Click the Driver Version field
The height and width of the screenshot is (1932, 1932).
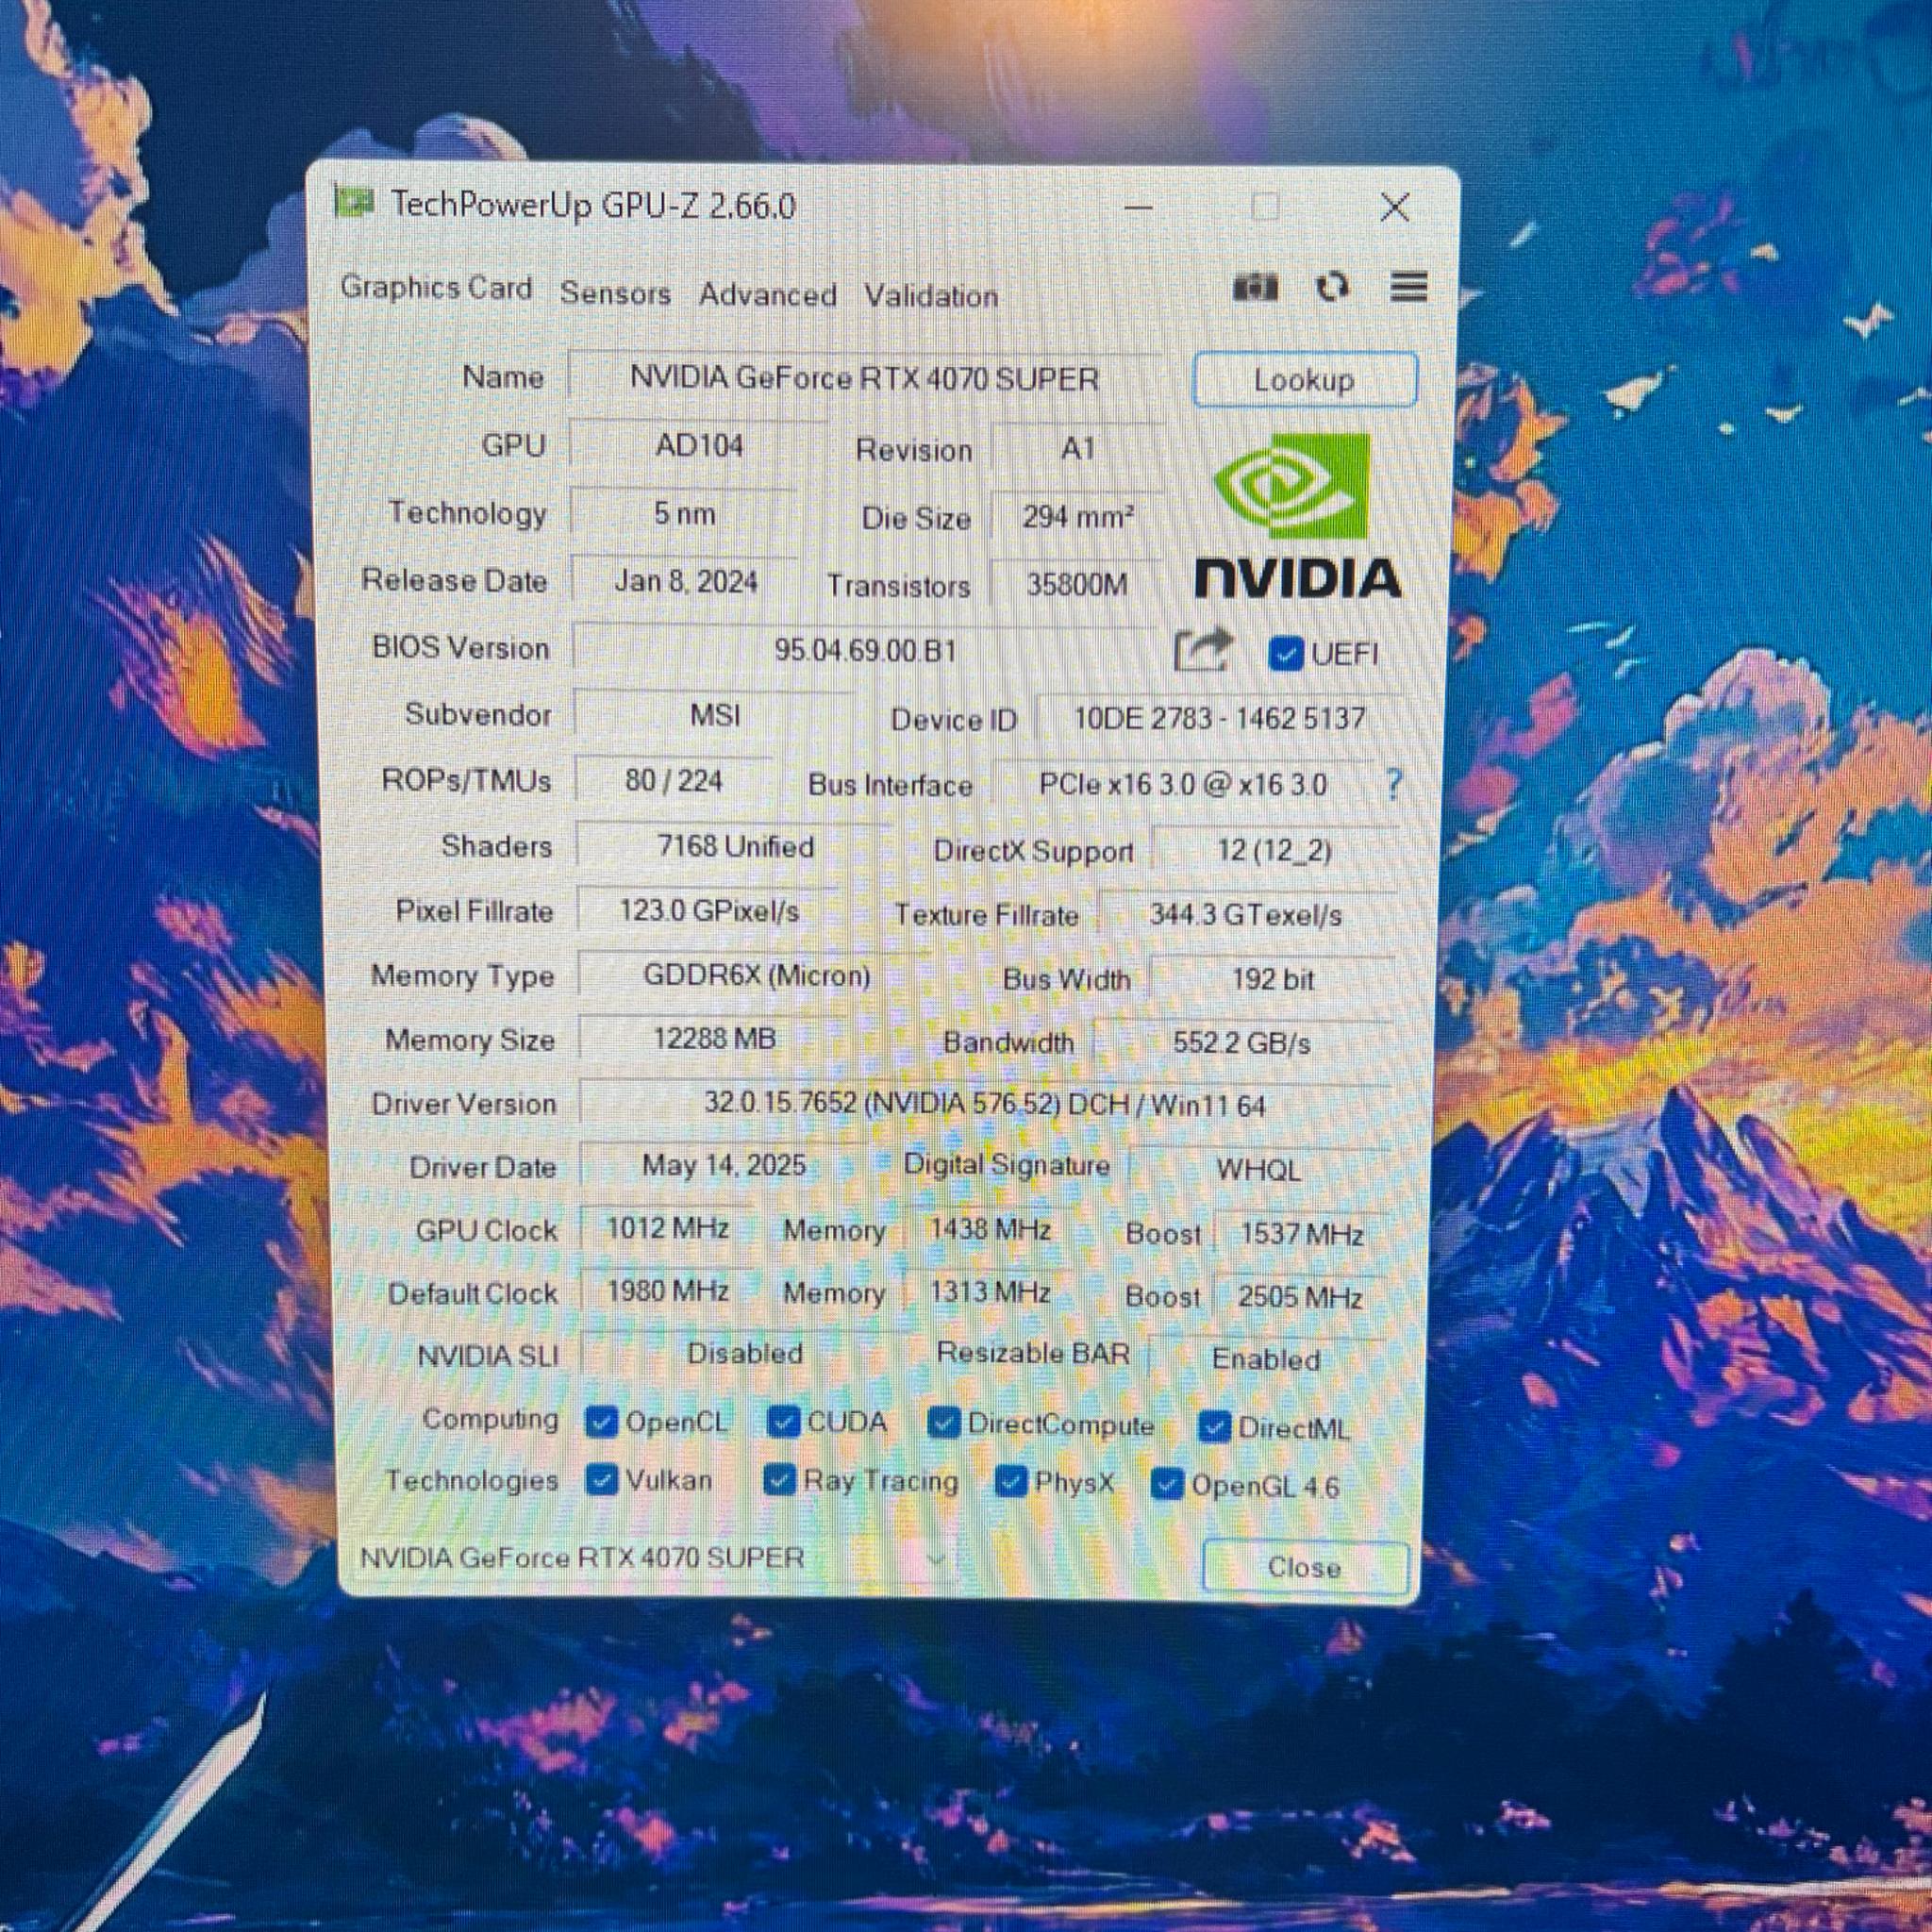[x=985, y=1104]
